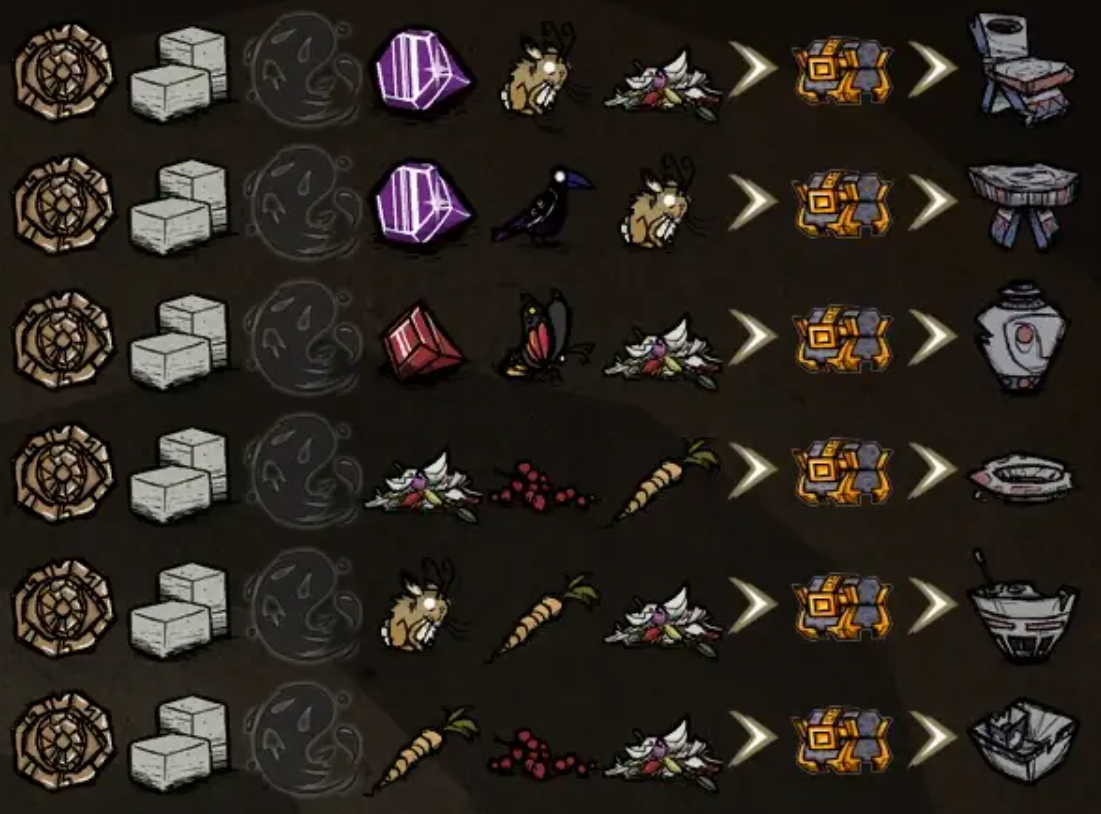
Task: Choose the square stone bowl result
Action: (x=1022, y=740)
